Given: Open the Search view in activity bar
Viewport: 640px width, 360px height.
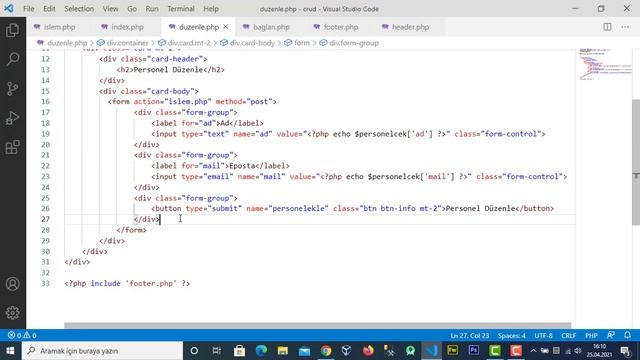Looking at the screenshot, I should tap(13, 60).
